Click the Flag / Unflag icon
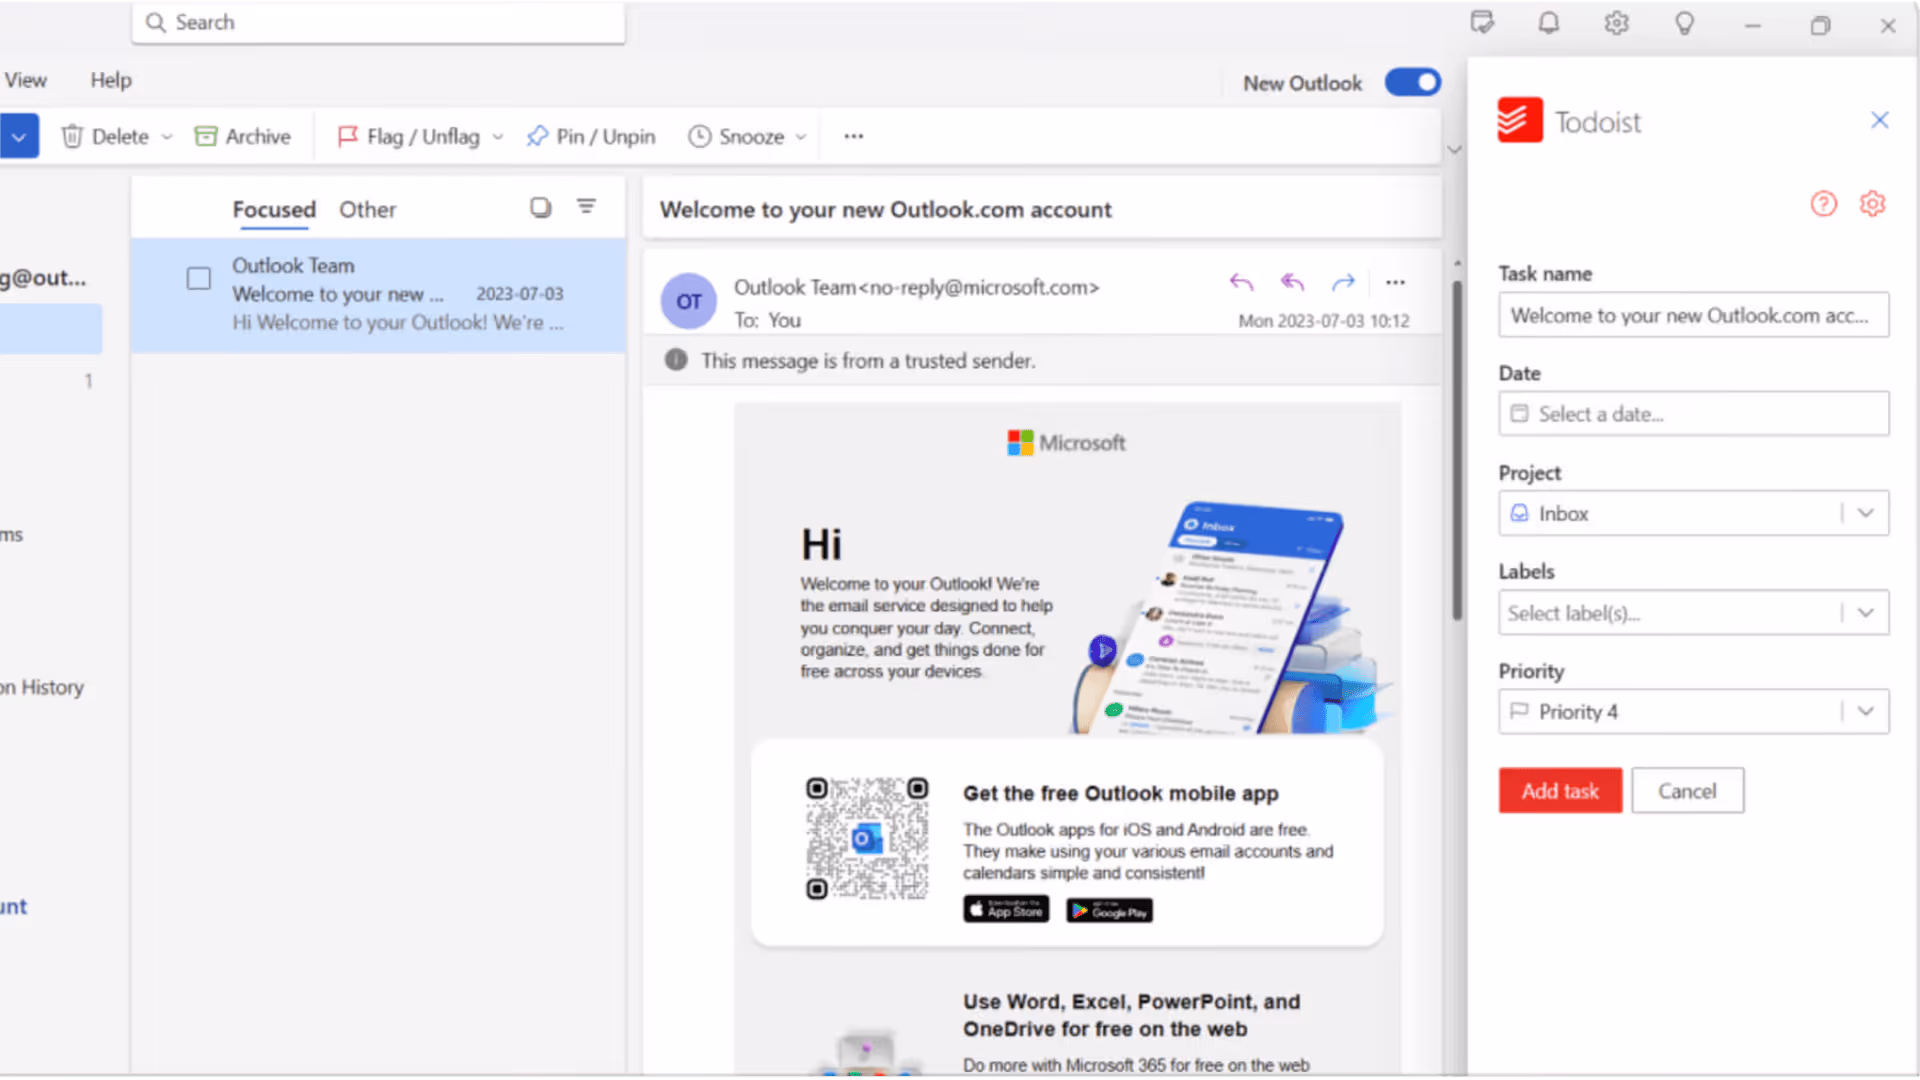This screenshot has height=1080, width=1920. (347, 136)
